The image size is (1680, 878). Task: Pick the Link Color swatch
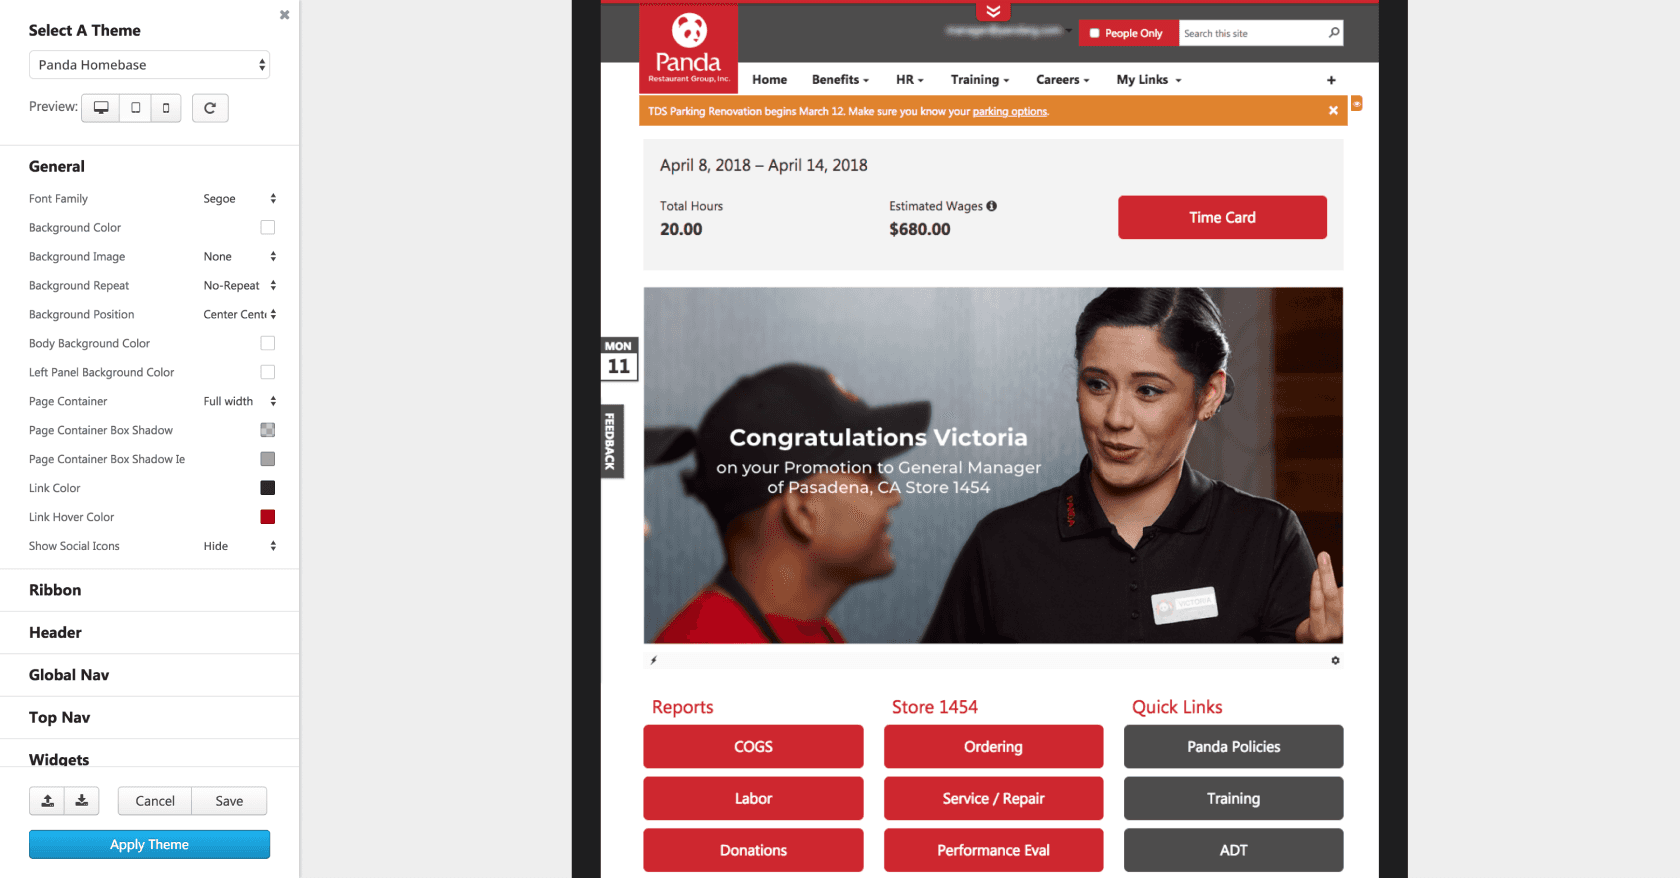pyautogui.click(x=268, y=489)
